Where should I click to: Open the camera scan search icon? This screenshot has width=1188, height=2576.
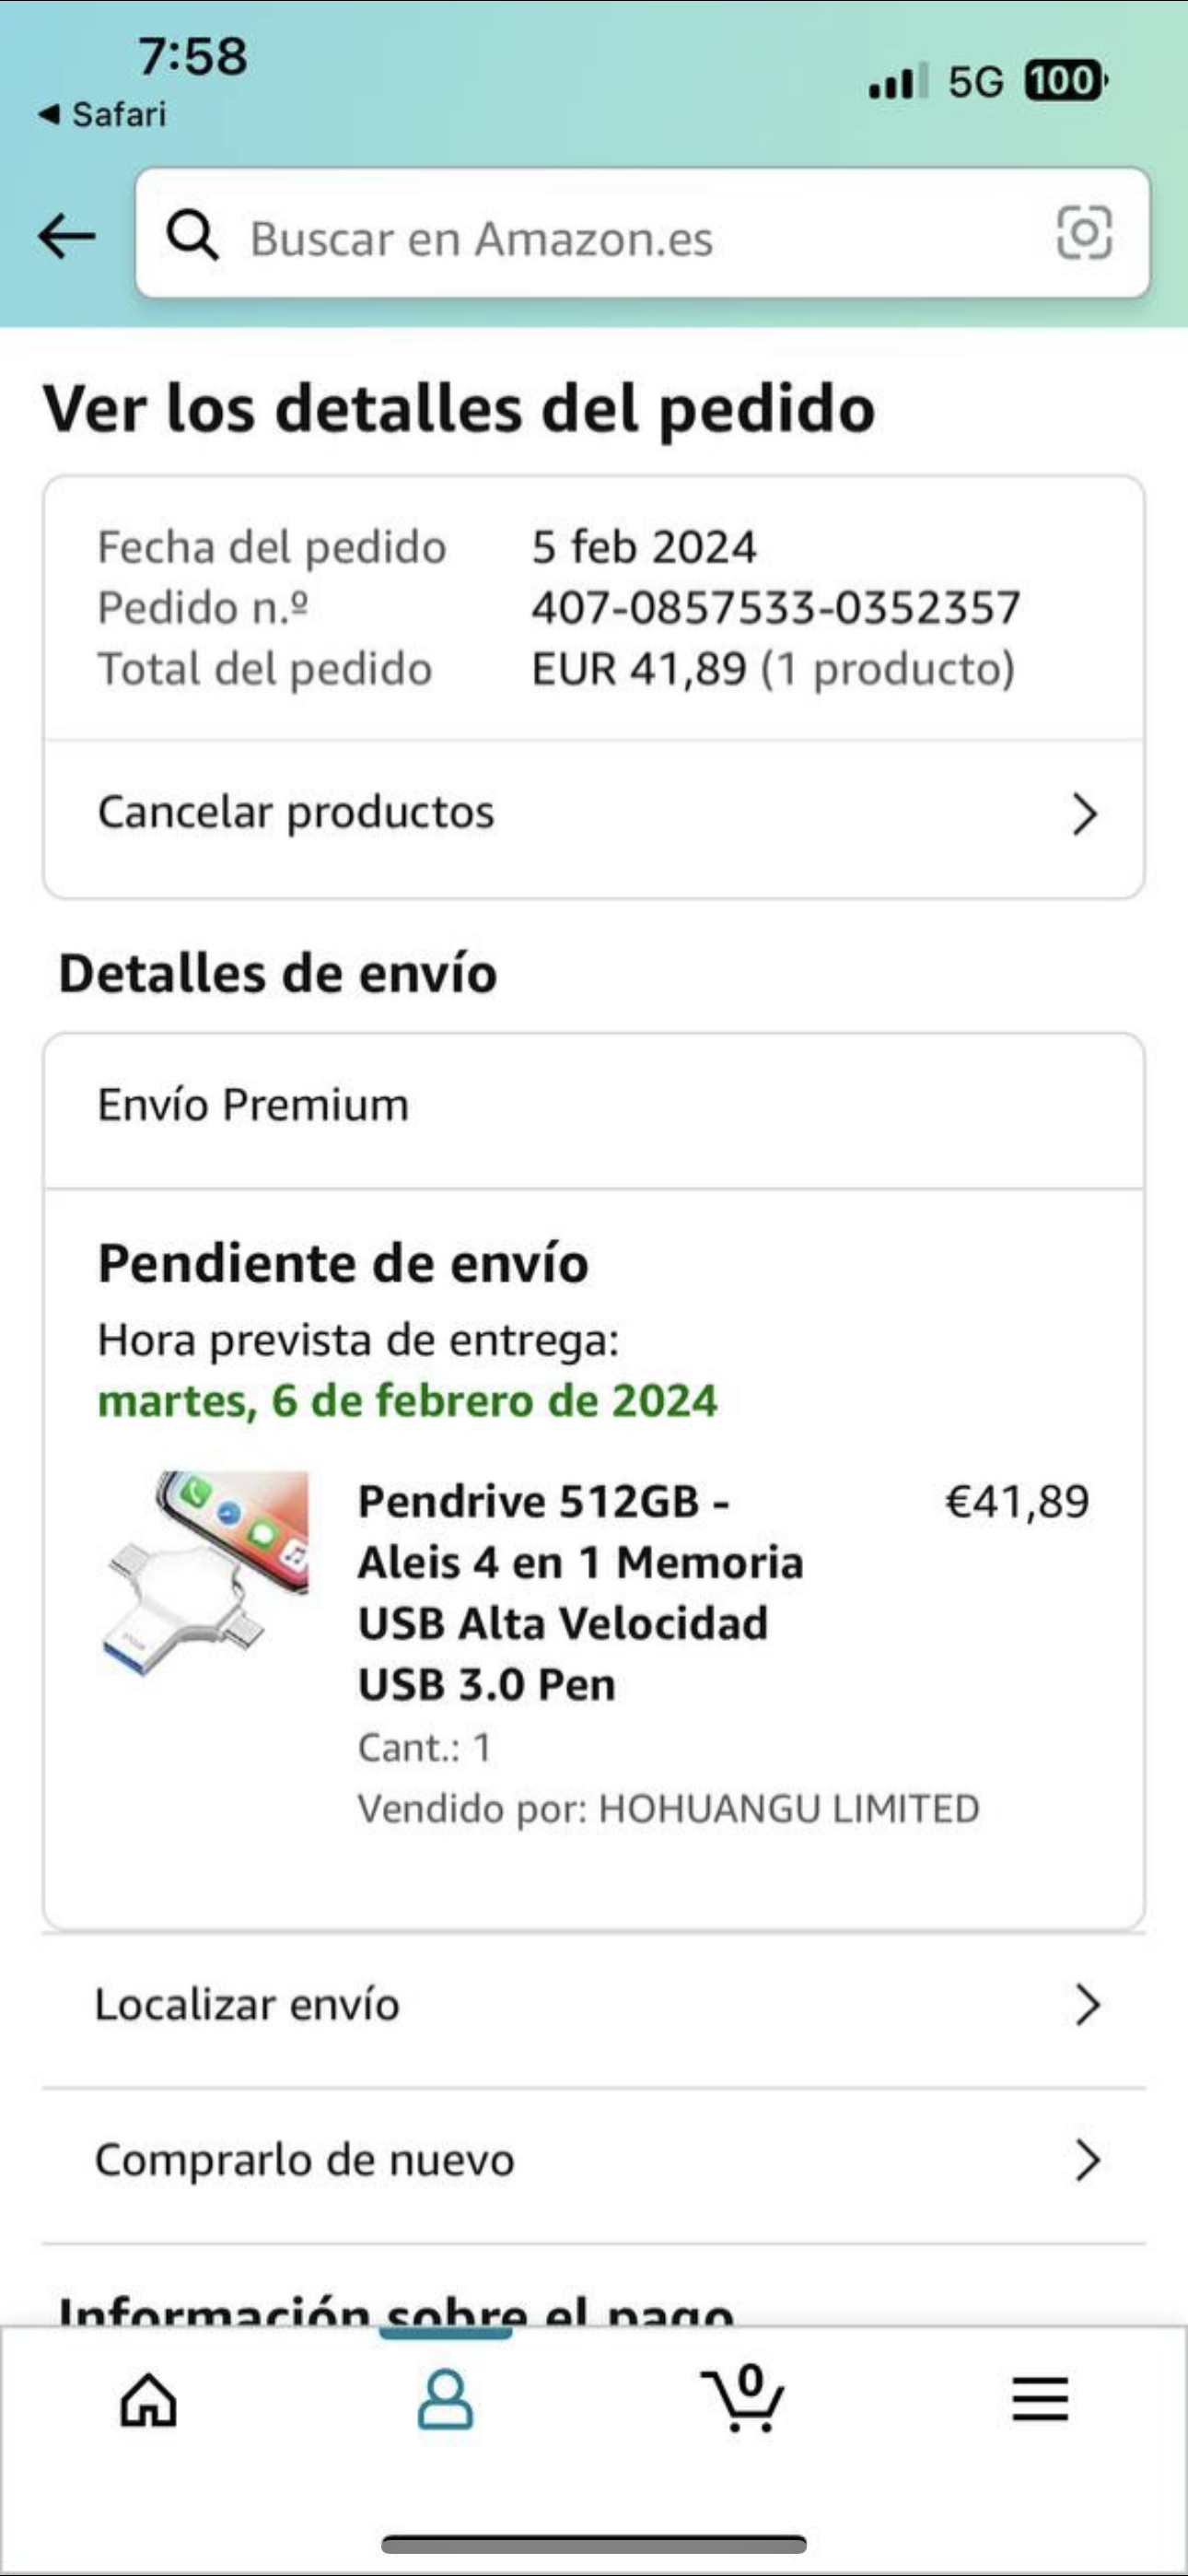pos(1084,233)
